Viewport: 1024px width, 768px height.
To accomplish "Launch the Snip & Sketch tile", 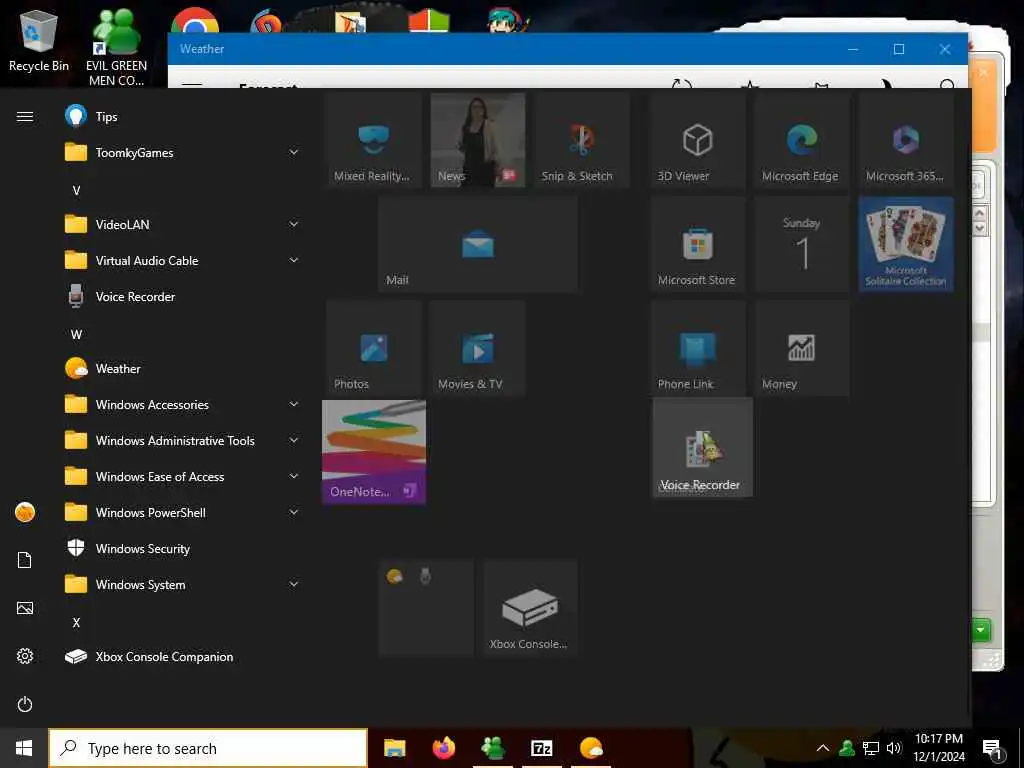I will 582,140.
